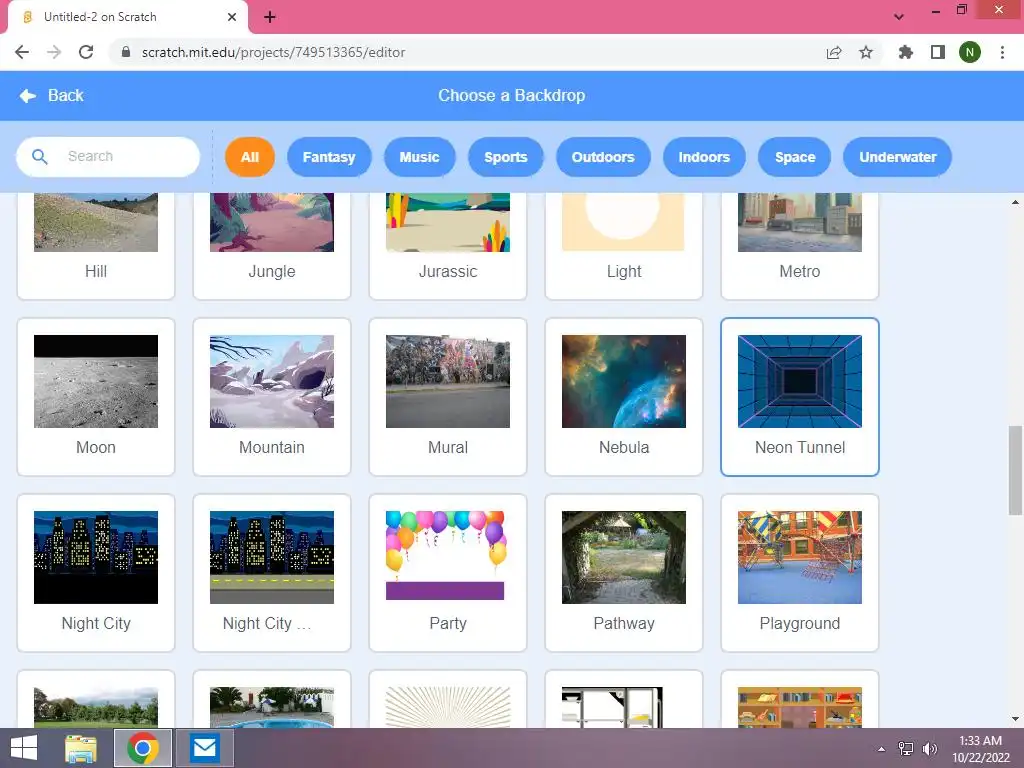Click the scrollbar down arrow
Screen dimensions: 1024x768
(x=1015, y=720)
